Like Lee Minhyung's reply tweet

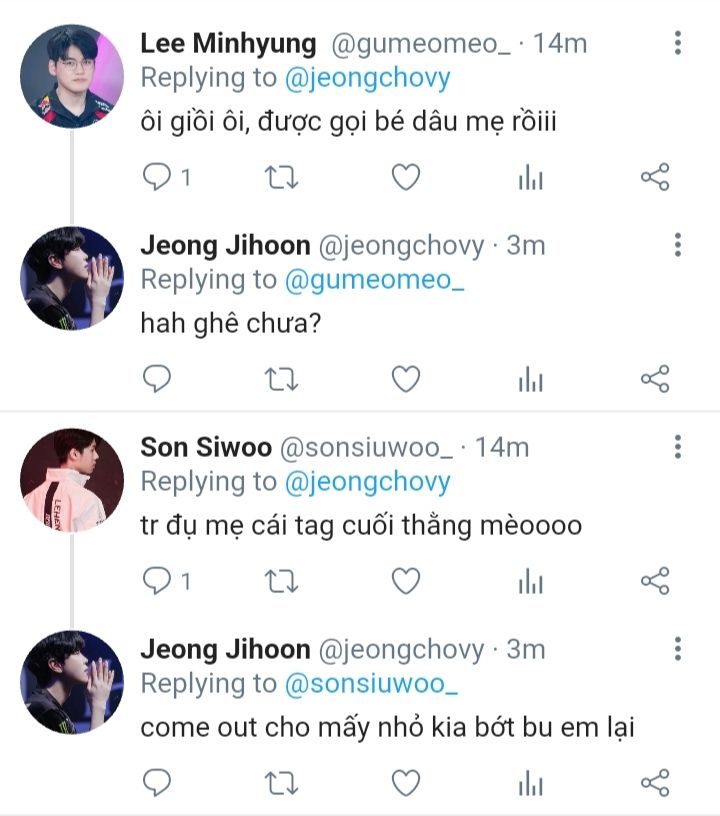coord(404,178)
